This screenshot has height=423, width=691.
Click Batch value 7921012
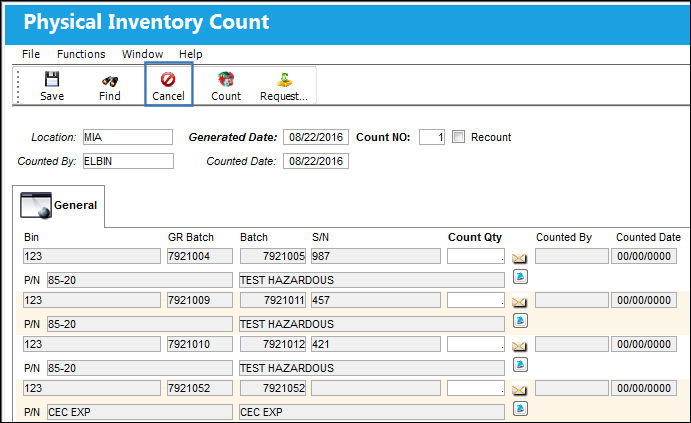[x=273, y=344]
